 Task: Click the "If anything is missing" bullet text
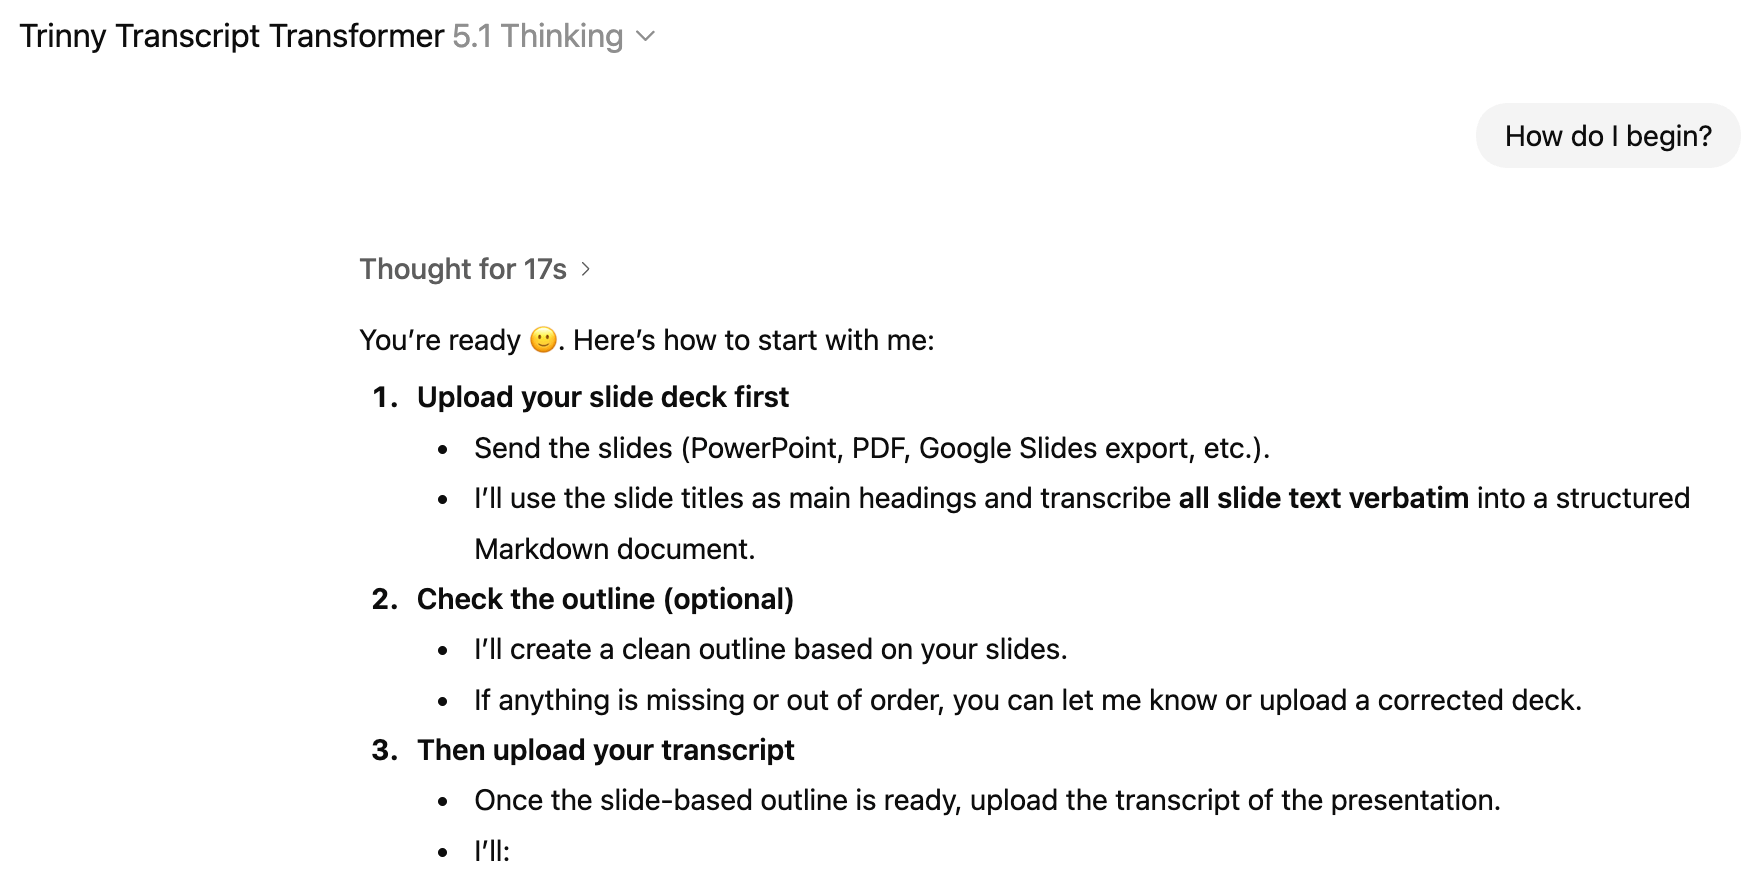(x=1027, y=700)
